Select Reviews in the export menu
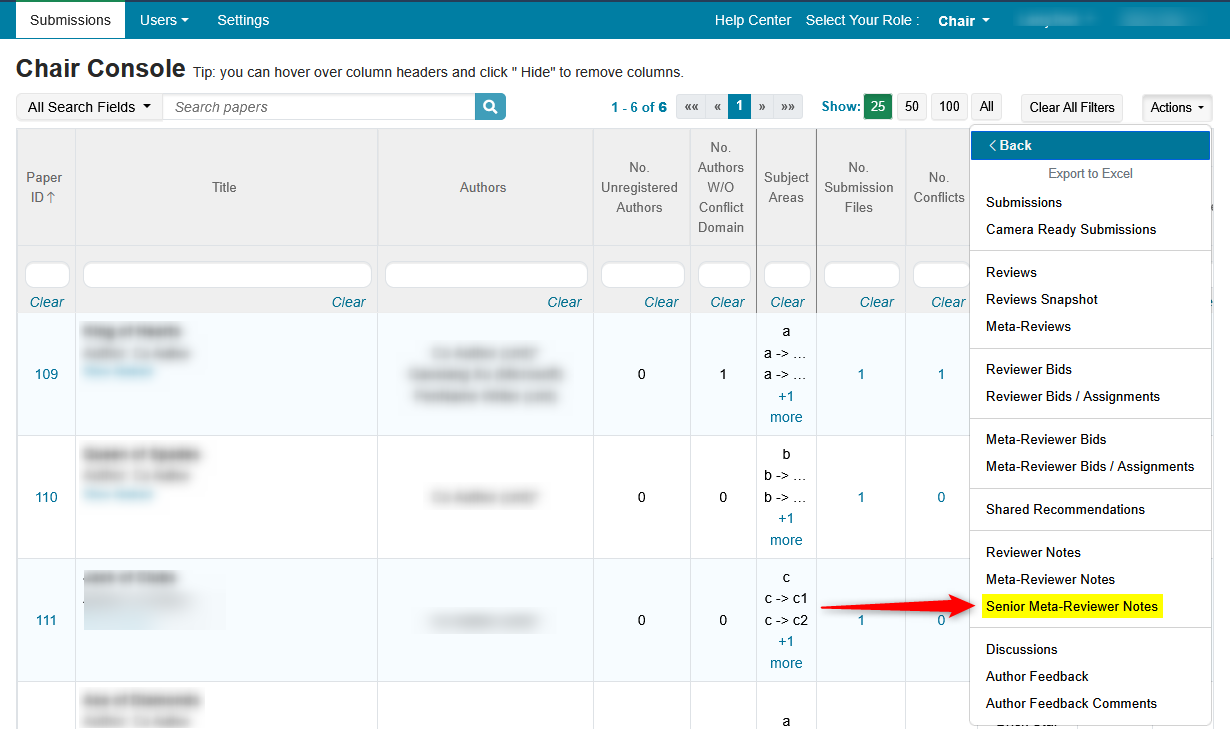 click(x=1011, y=272)
